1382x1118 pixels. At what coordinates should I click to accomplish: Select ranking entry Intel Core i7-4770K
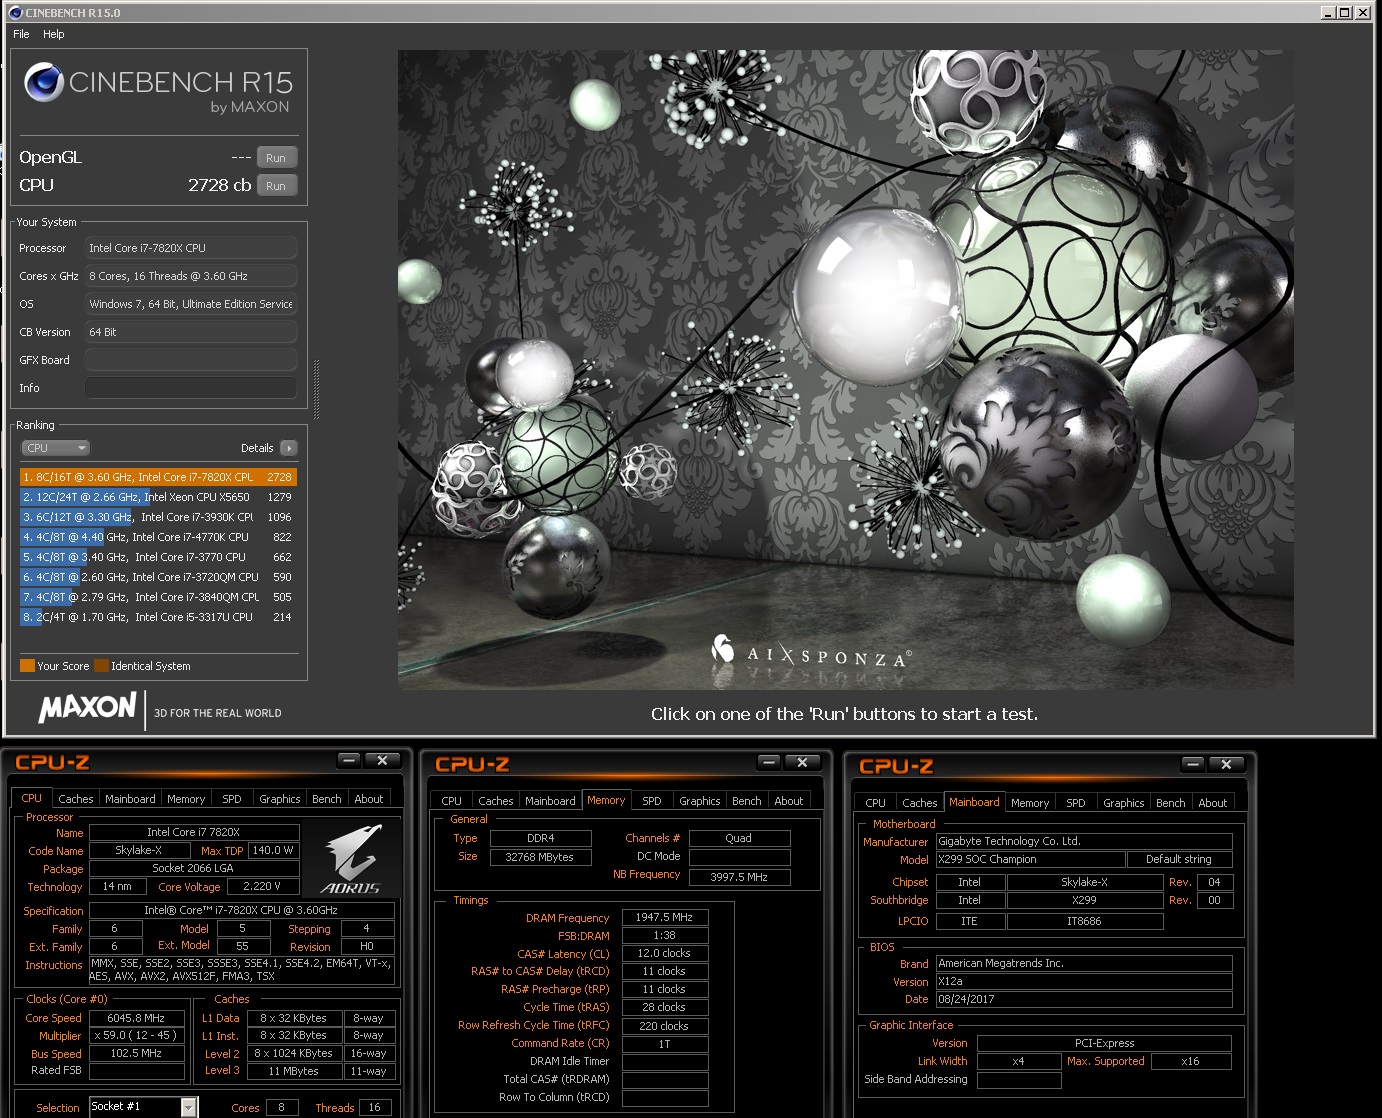click(158, 537)
